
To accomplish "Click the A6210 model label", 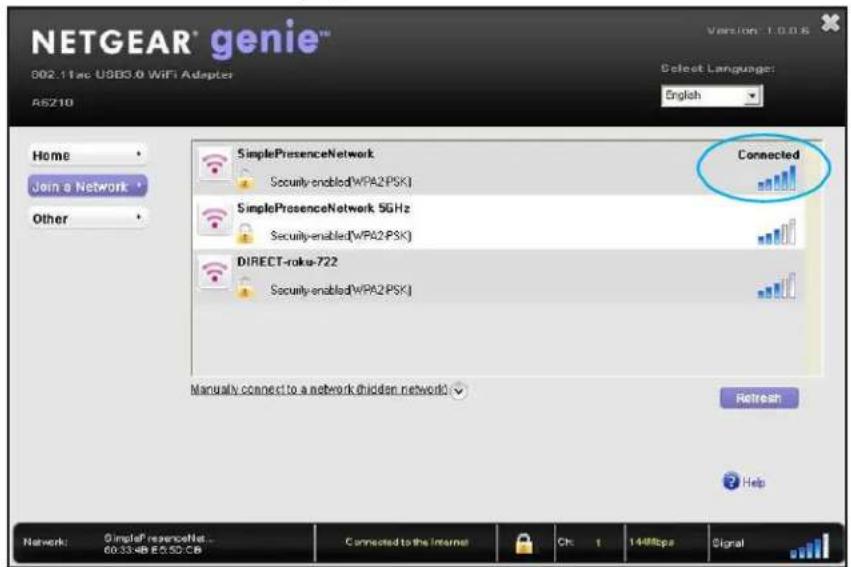I will point(53,103).
